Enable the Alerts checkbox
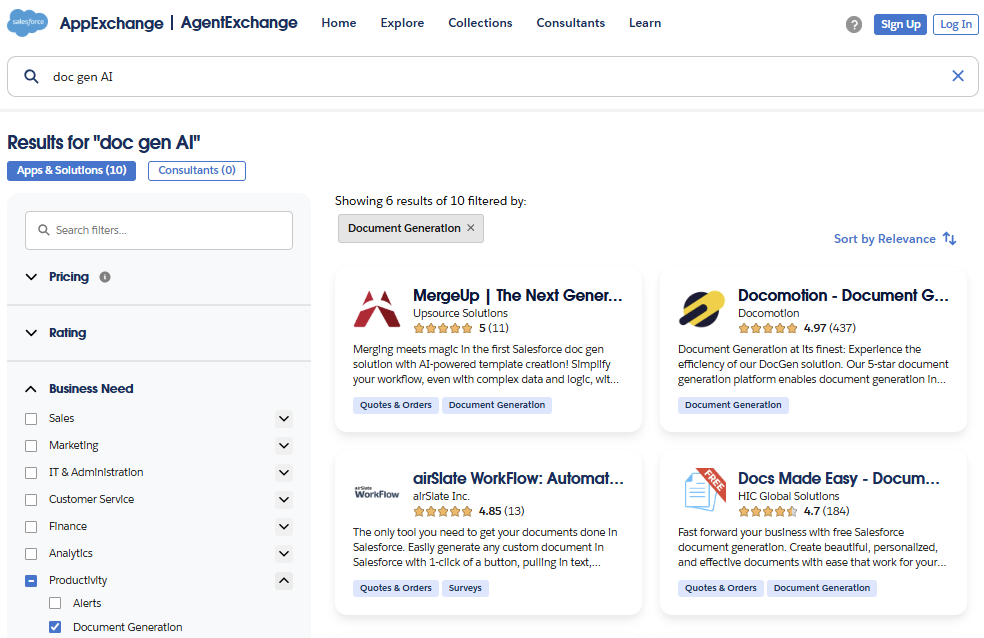984x638 pixels. coord(55,603)
